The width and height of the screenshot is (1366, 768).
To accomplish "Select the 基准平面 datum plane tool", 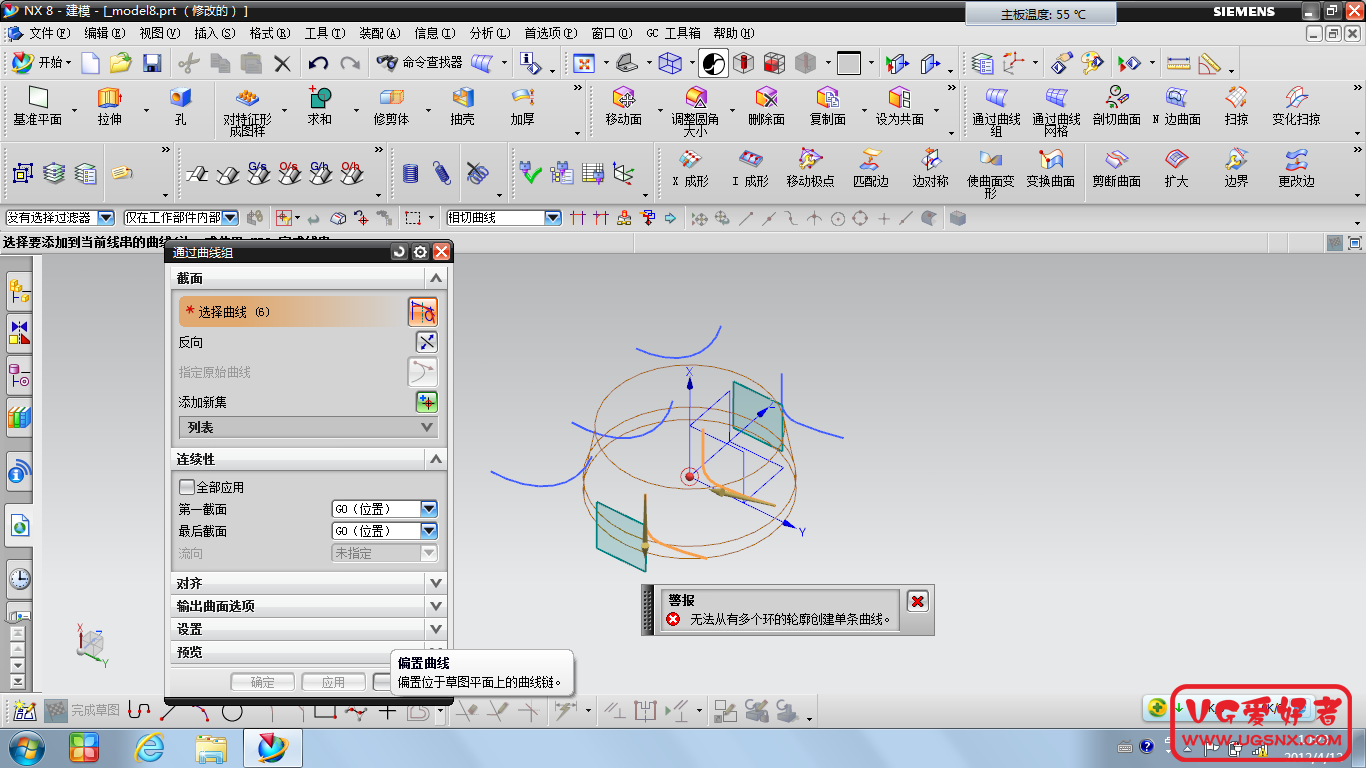I will pos(38,106).
